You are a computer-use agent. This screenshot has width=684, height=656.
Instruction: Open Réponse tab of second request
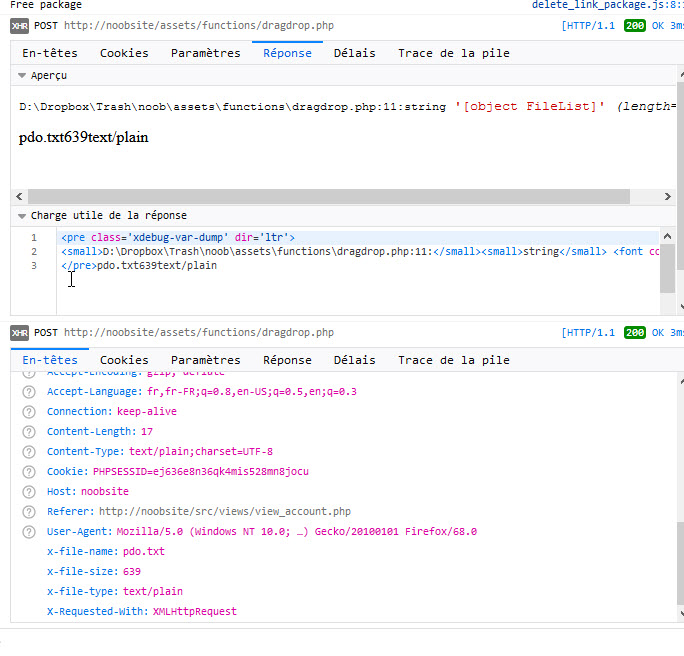[287, 360]
